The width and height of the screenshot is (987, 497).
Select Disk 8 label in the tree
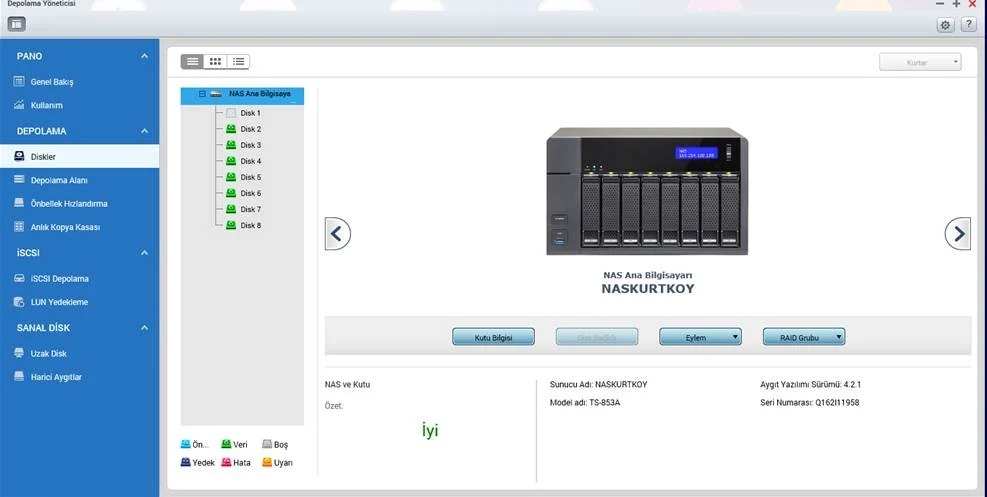tap(251, 225)
